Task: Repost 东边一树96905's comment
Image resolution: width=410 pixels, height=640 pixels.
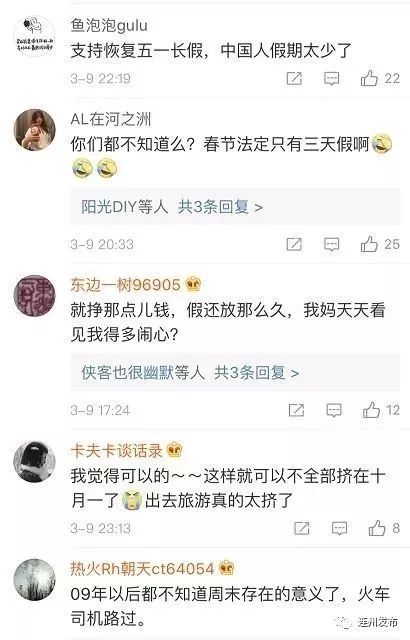Action: (x=296, y=410)
